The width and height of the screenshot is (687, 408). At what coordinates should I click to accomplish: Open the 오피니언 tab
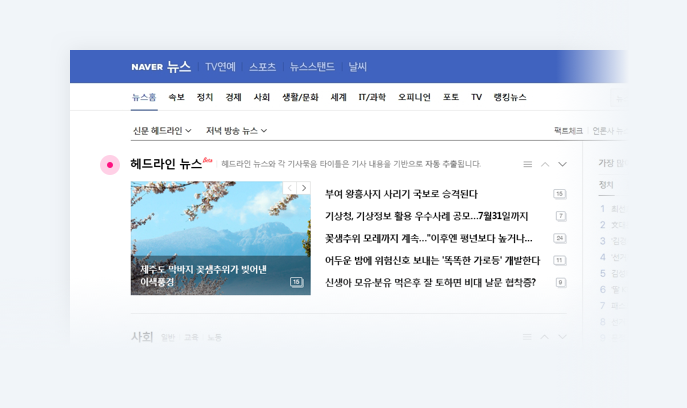414,97
